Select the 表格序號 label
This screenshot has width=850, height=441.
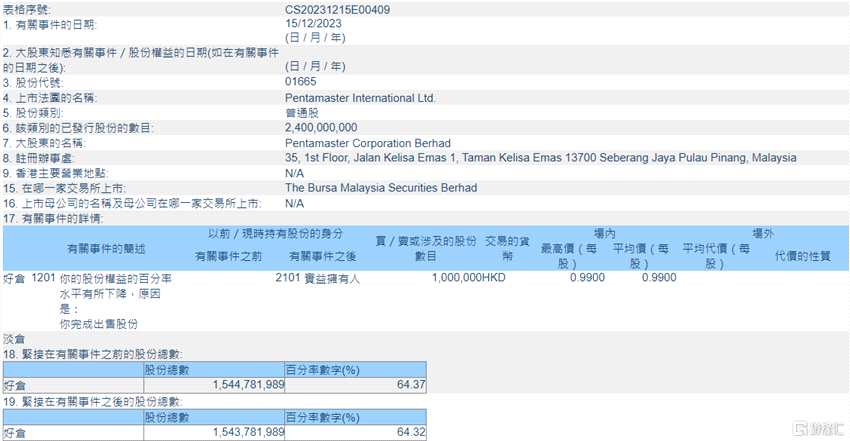coord(25,10)
